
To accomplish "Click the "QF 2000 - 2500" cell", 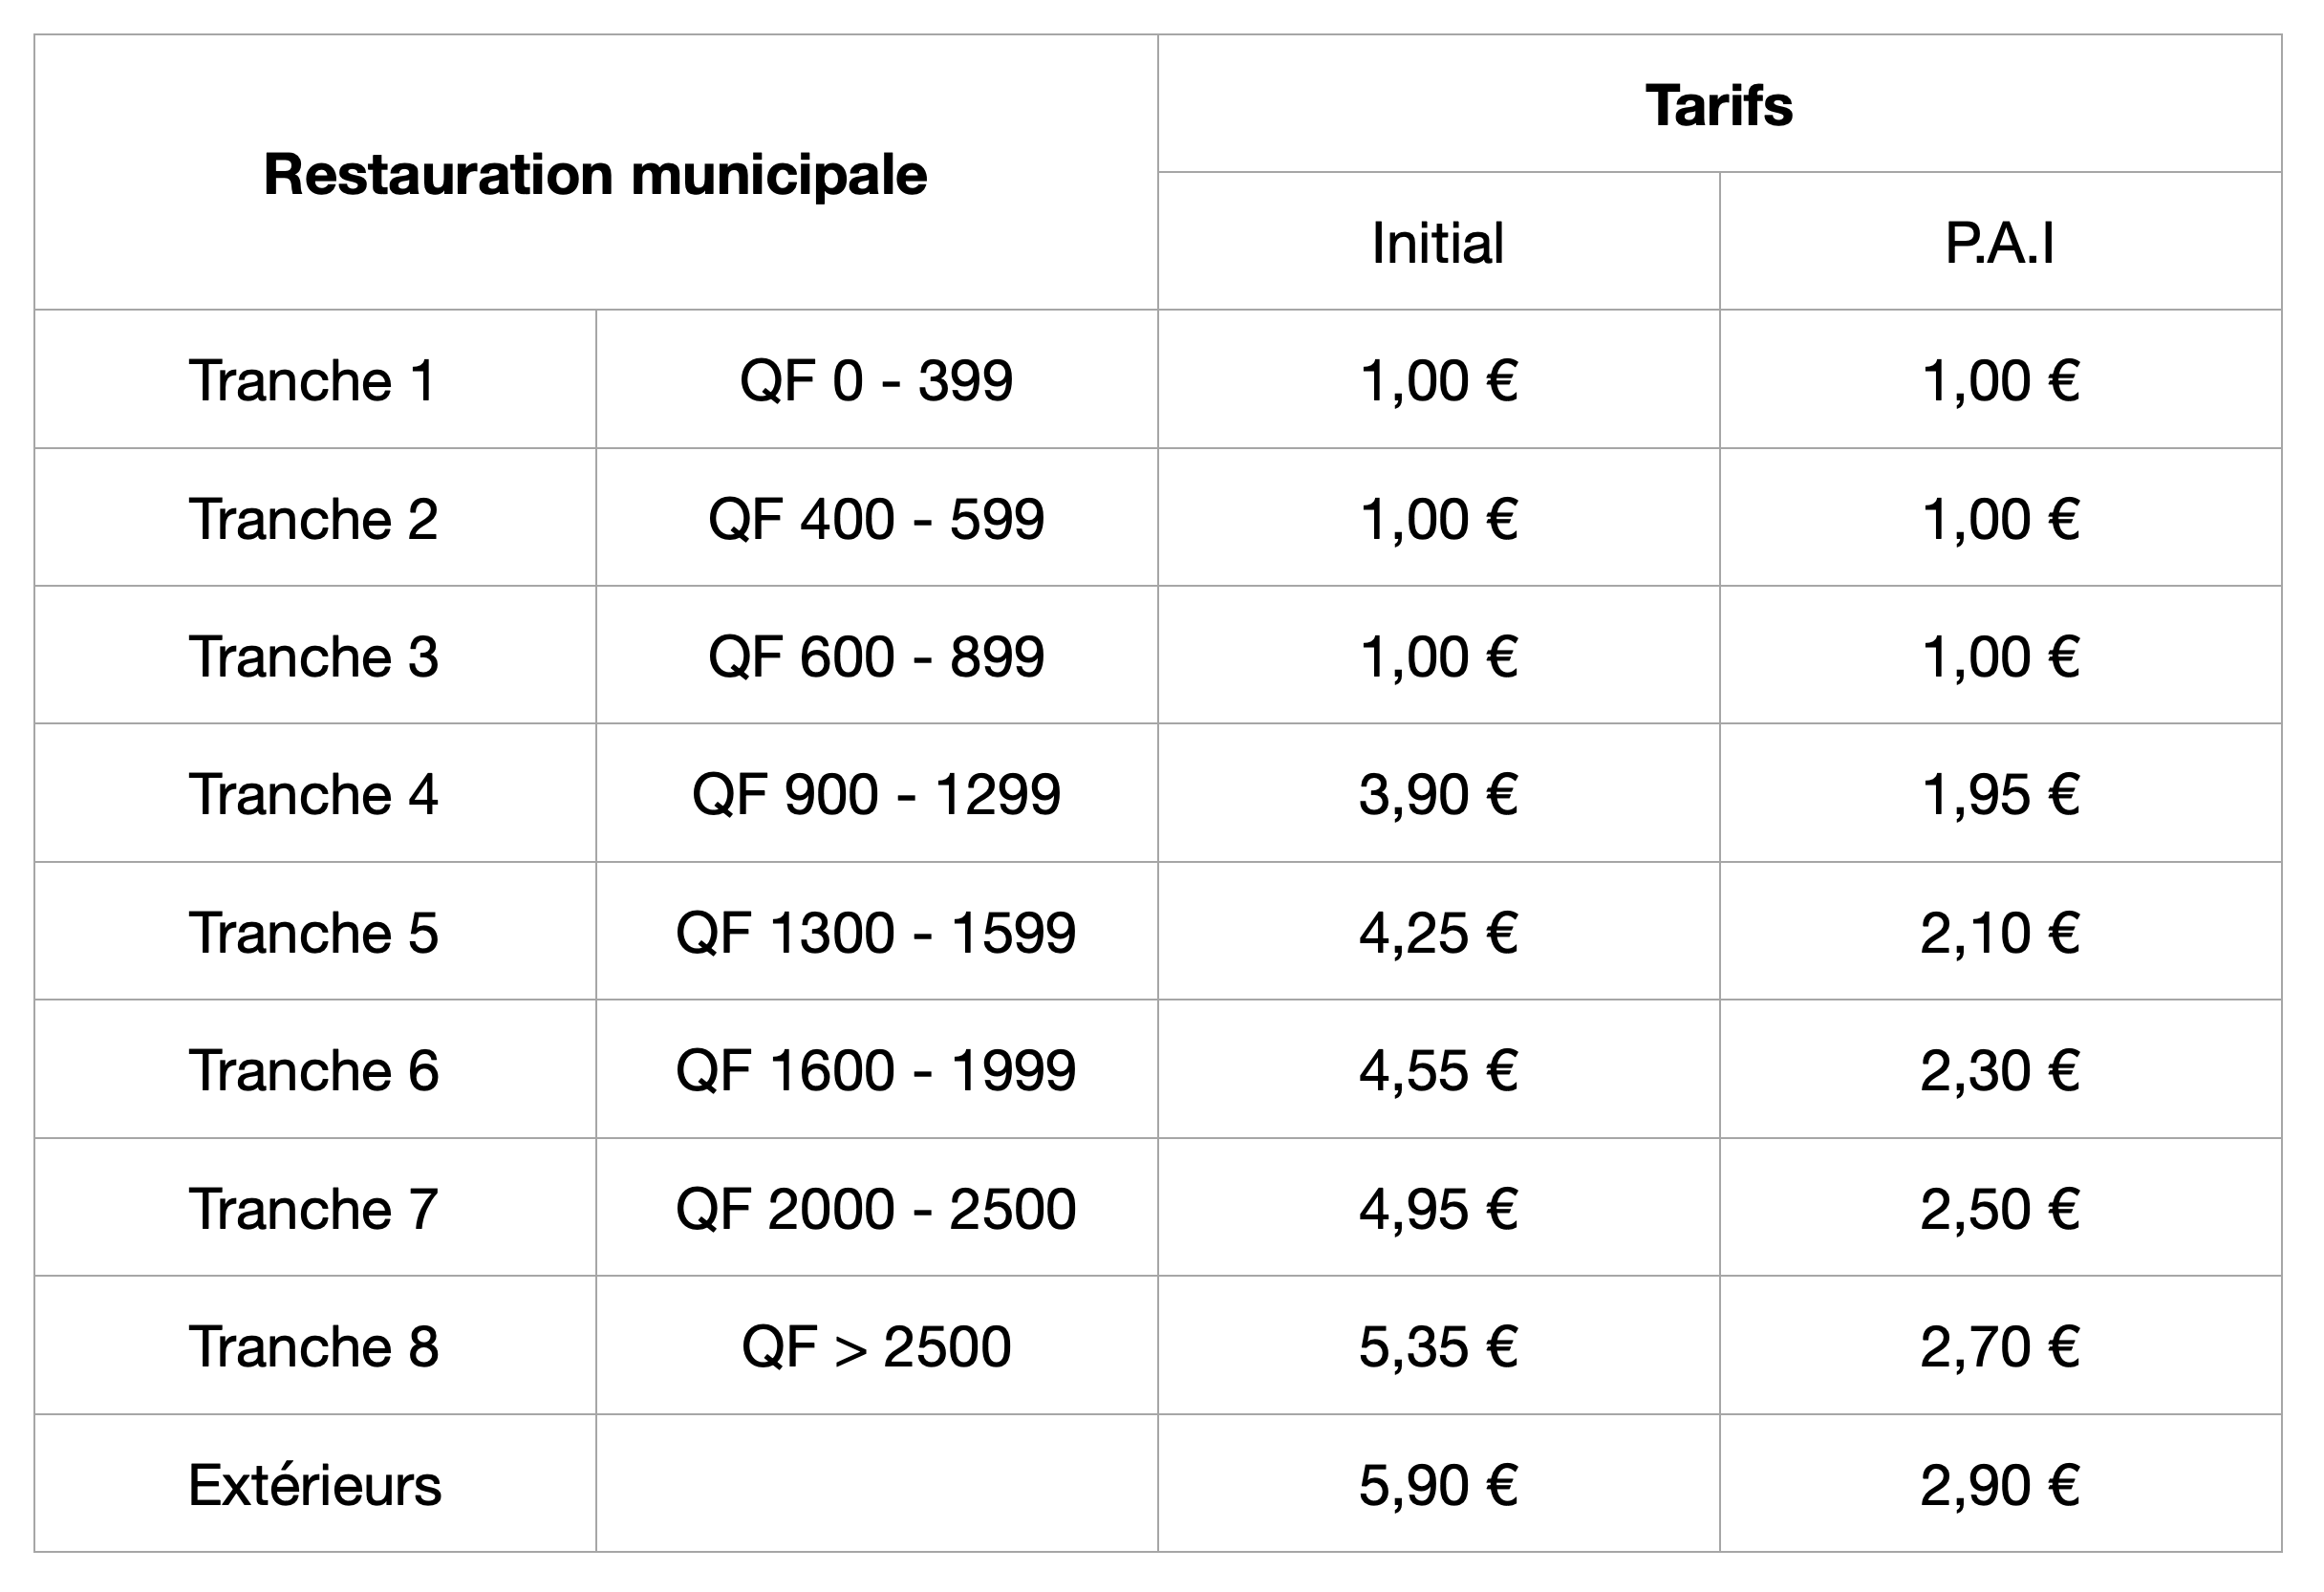I will pos(876,1209).
